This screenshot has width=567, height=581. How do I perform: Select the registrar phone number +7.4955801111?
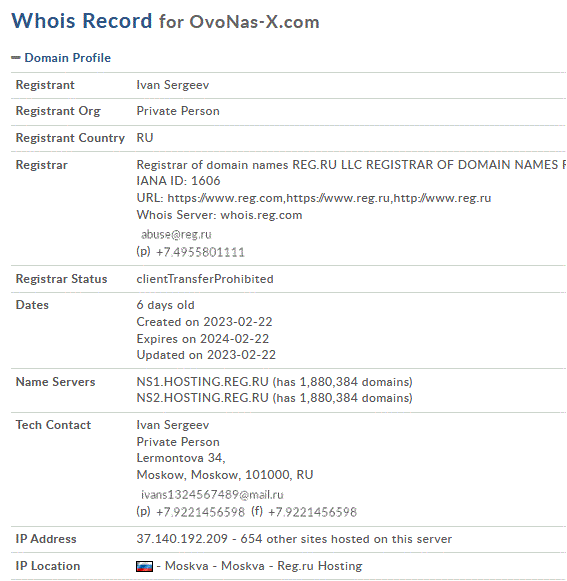tap(200, 252)
